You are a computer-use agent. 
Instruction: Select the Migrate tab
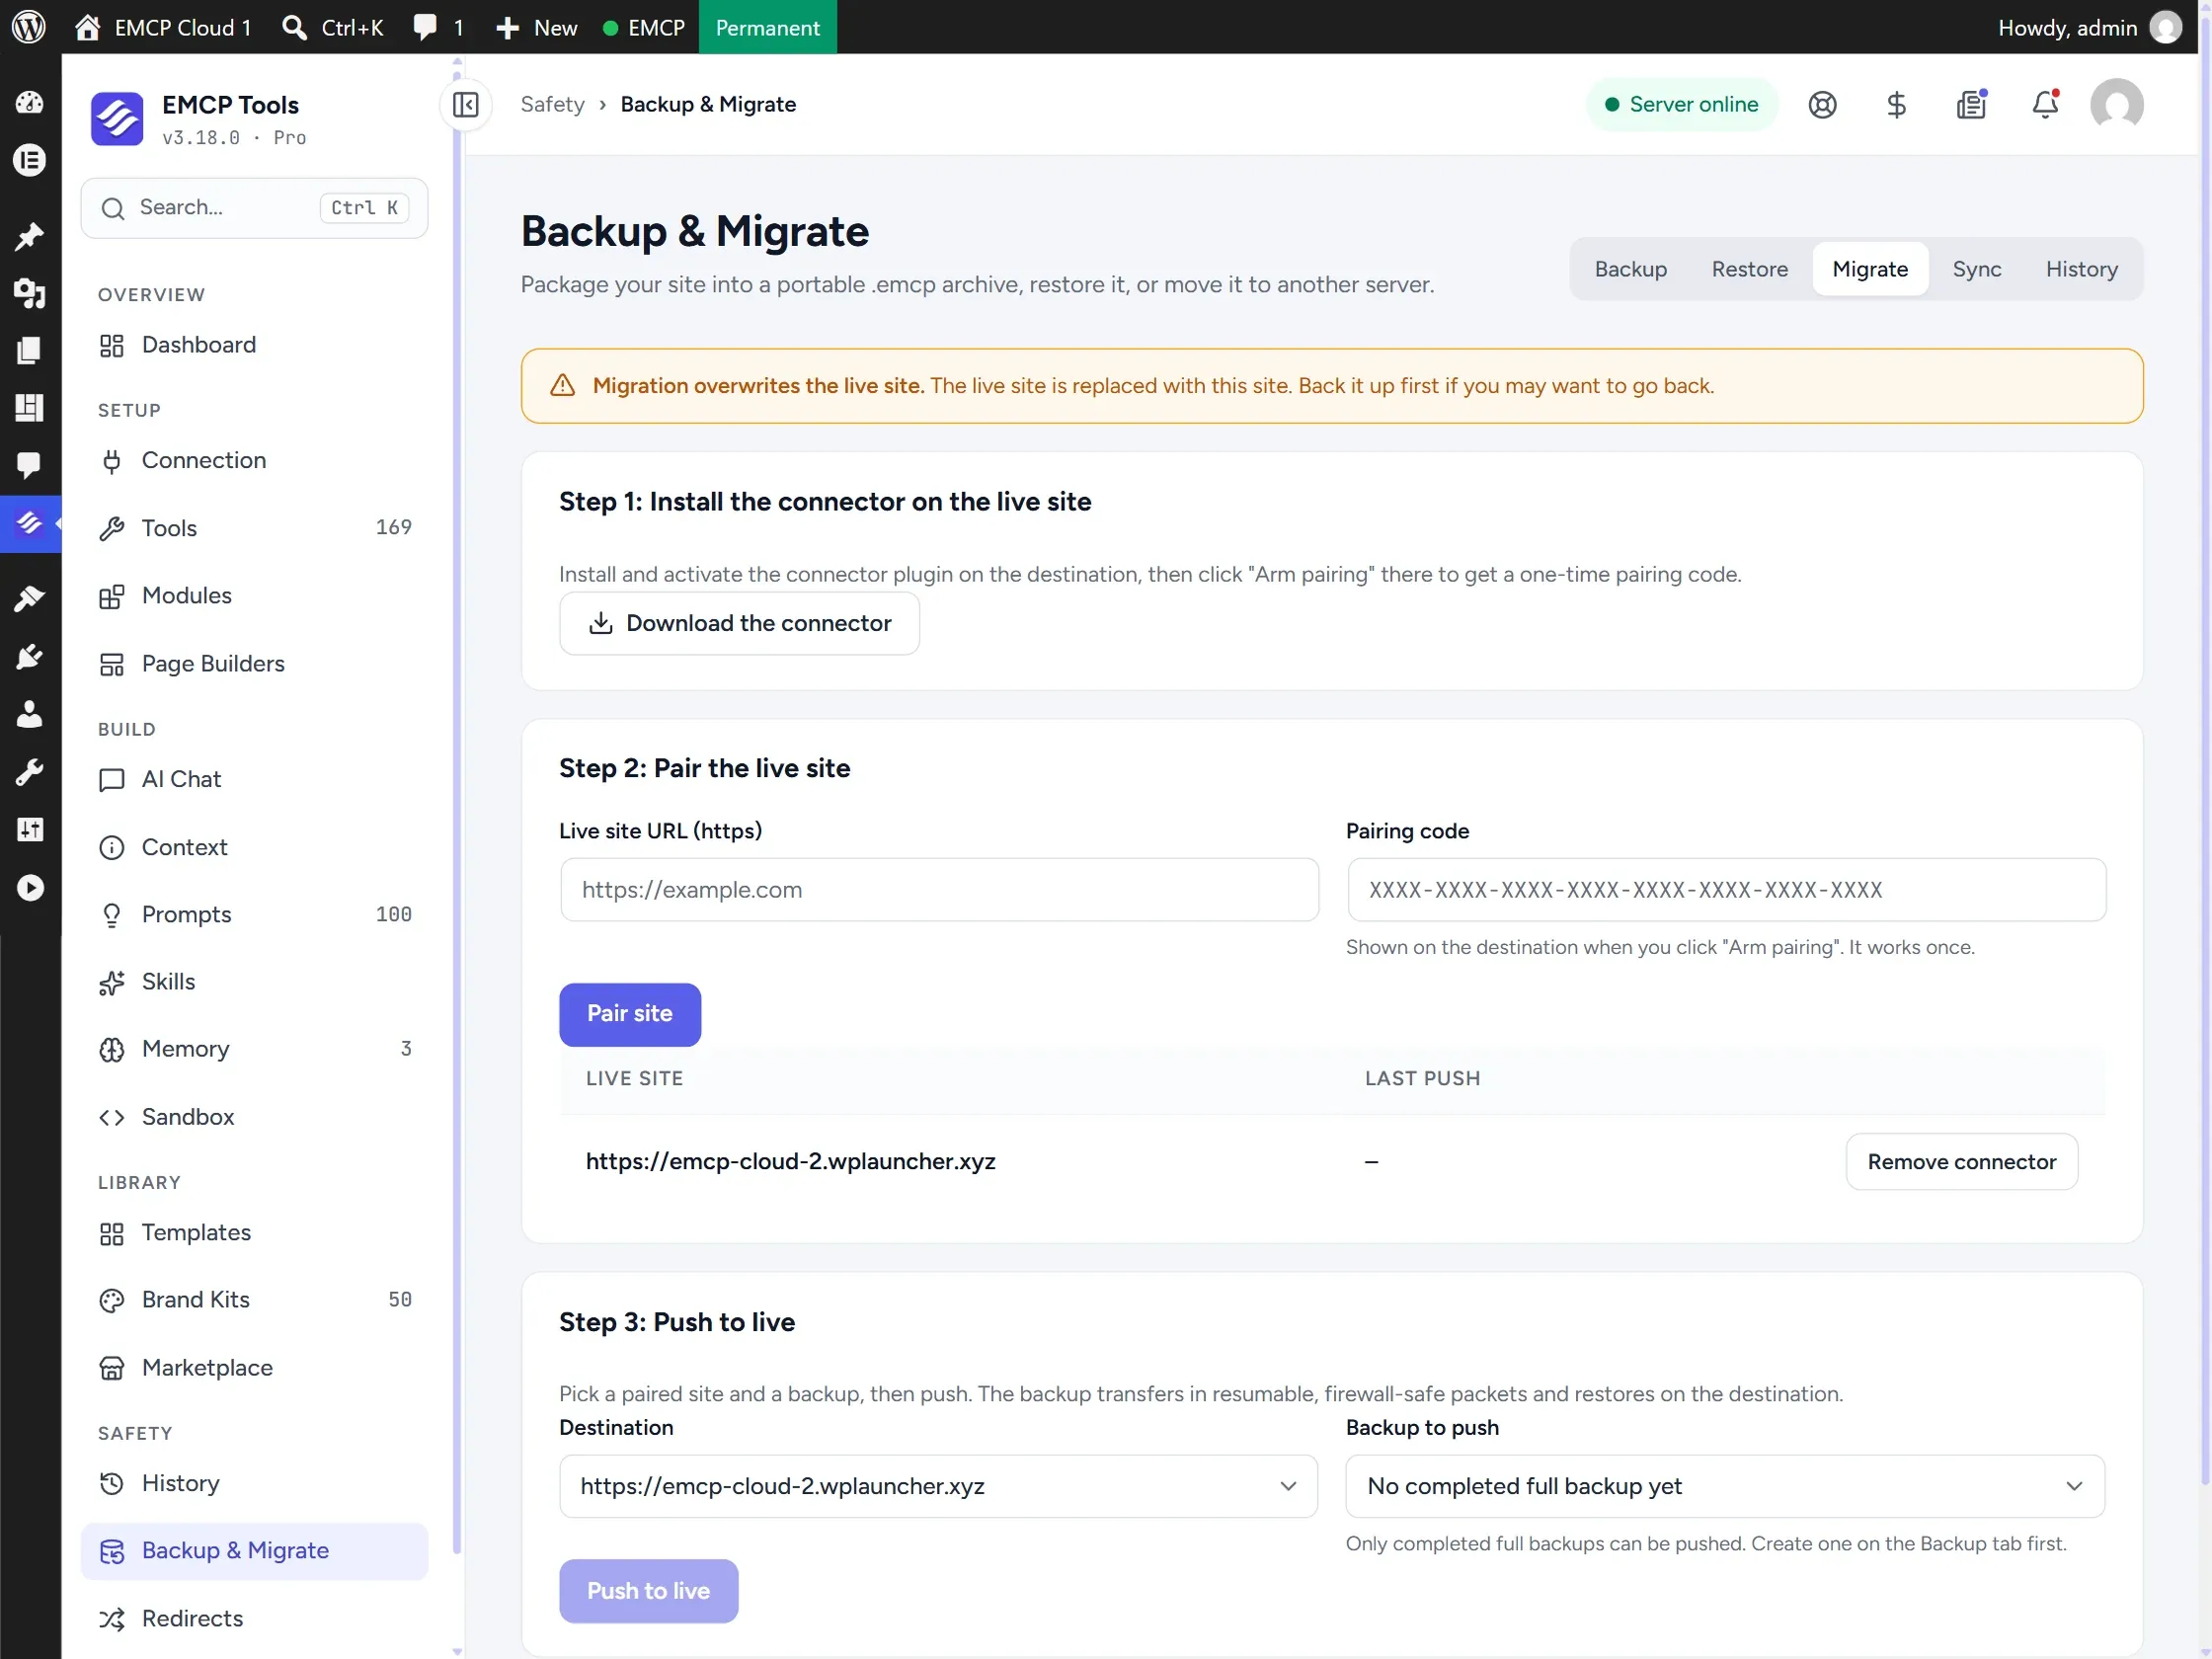(x=1869, y=269)
